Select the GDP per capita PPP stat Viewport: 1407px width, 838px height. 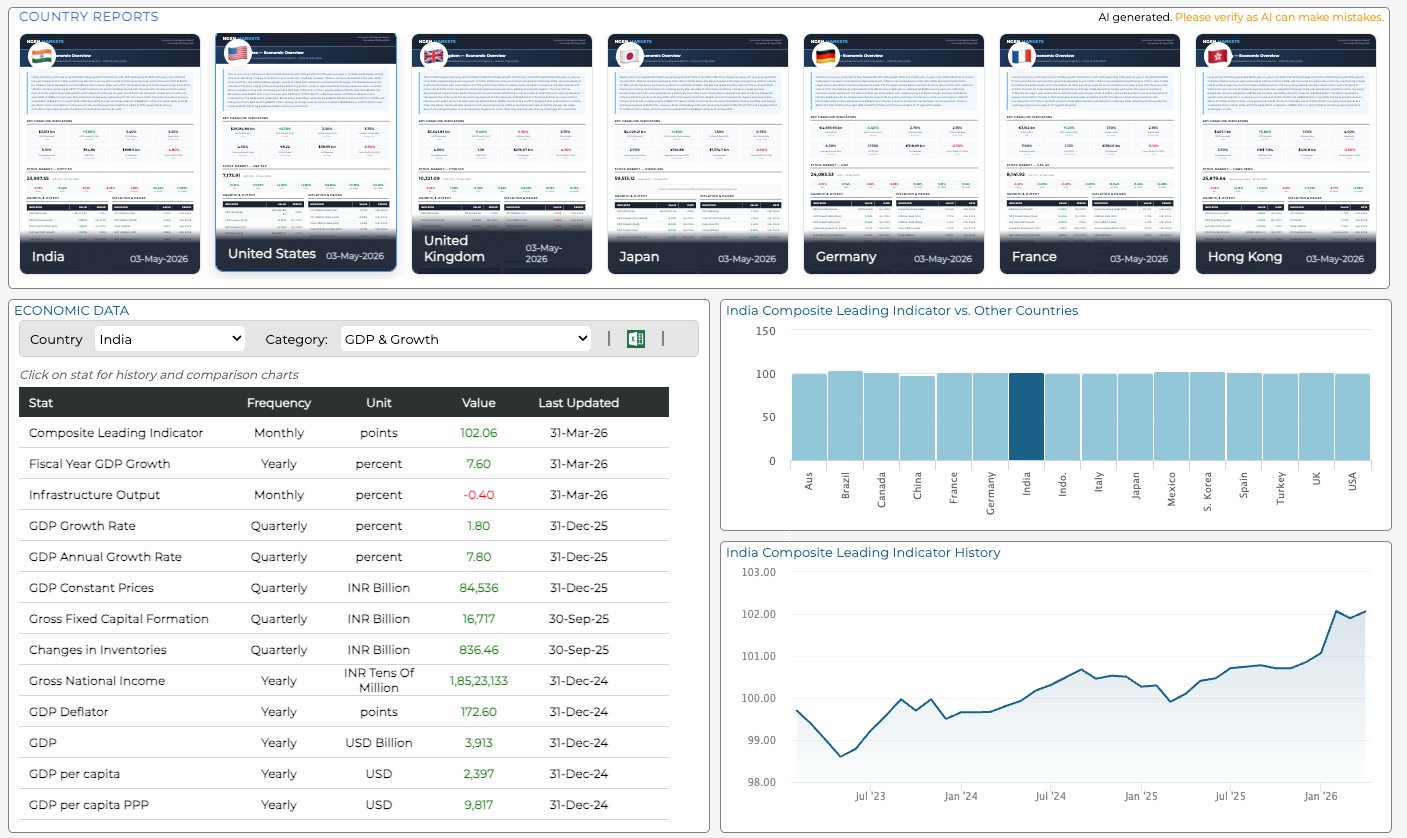pyautogui.click(x=344, y=805)
